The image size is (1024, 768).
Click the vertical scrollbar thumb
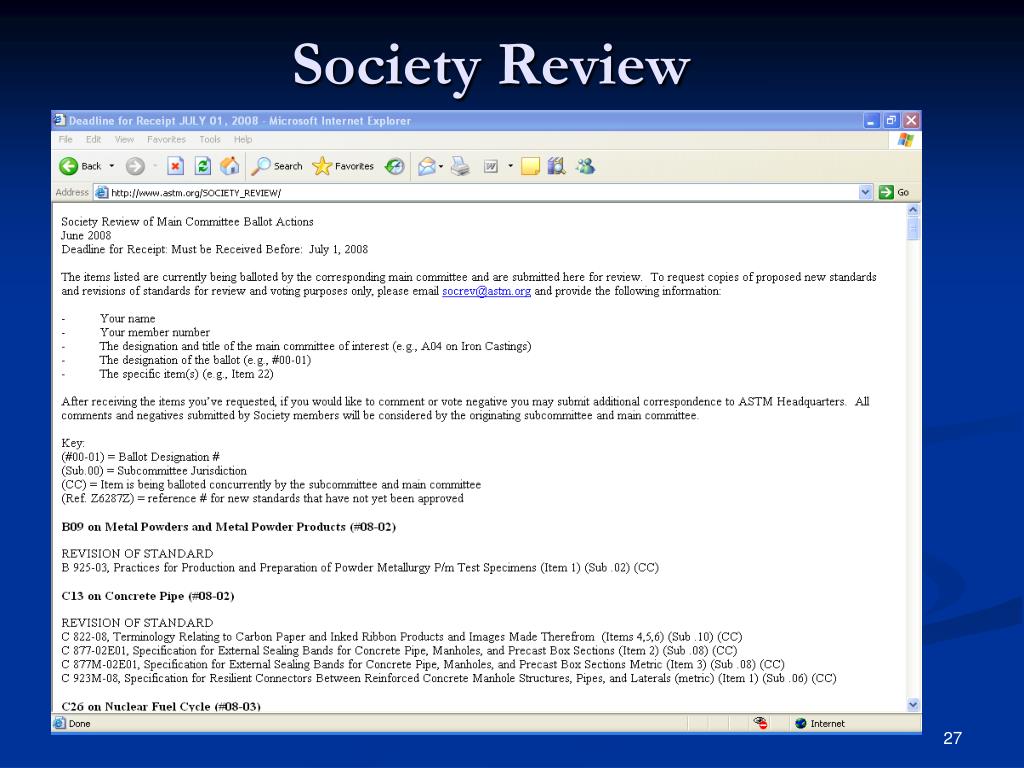pos(913,229)
